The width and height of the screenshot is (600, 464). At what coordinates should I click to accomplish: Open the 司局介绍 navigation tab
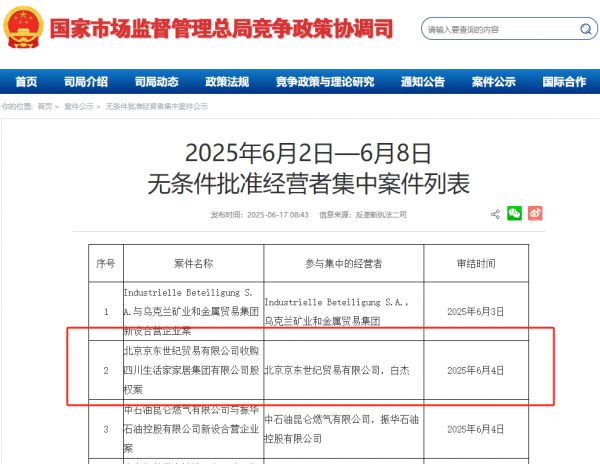click(x=85, y=82)
